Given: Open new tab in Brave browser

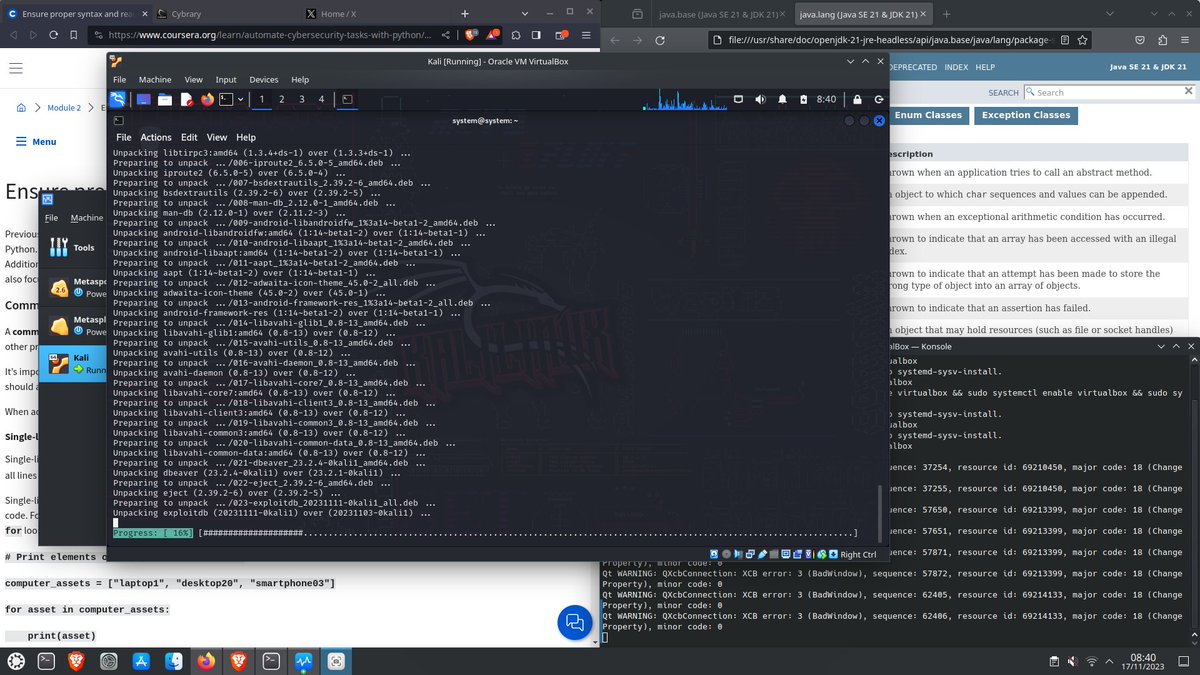Looking at the screenshot, I should [465, 13].
